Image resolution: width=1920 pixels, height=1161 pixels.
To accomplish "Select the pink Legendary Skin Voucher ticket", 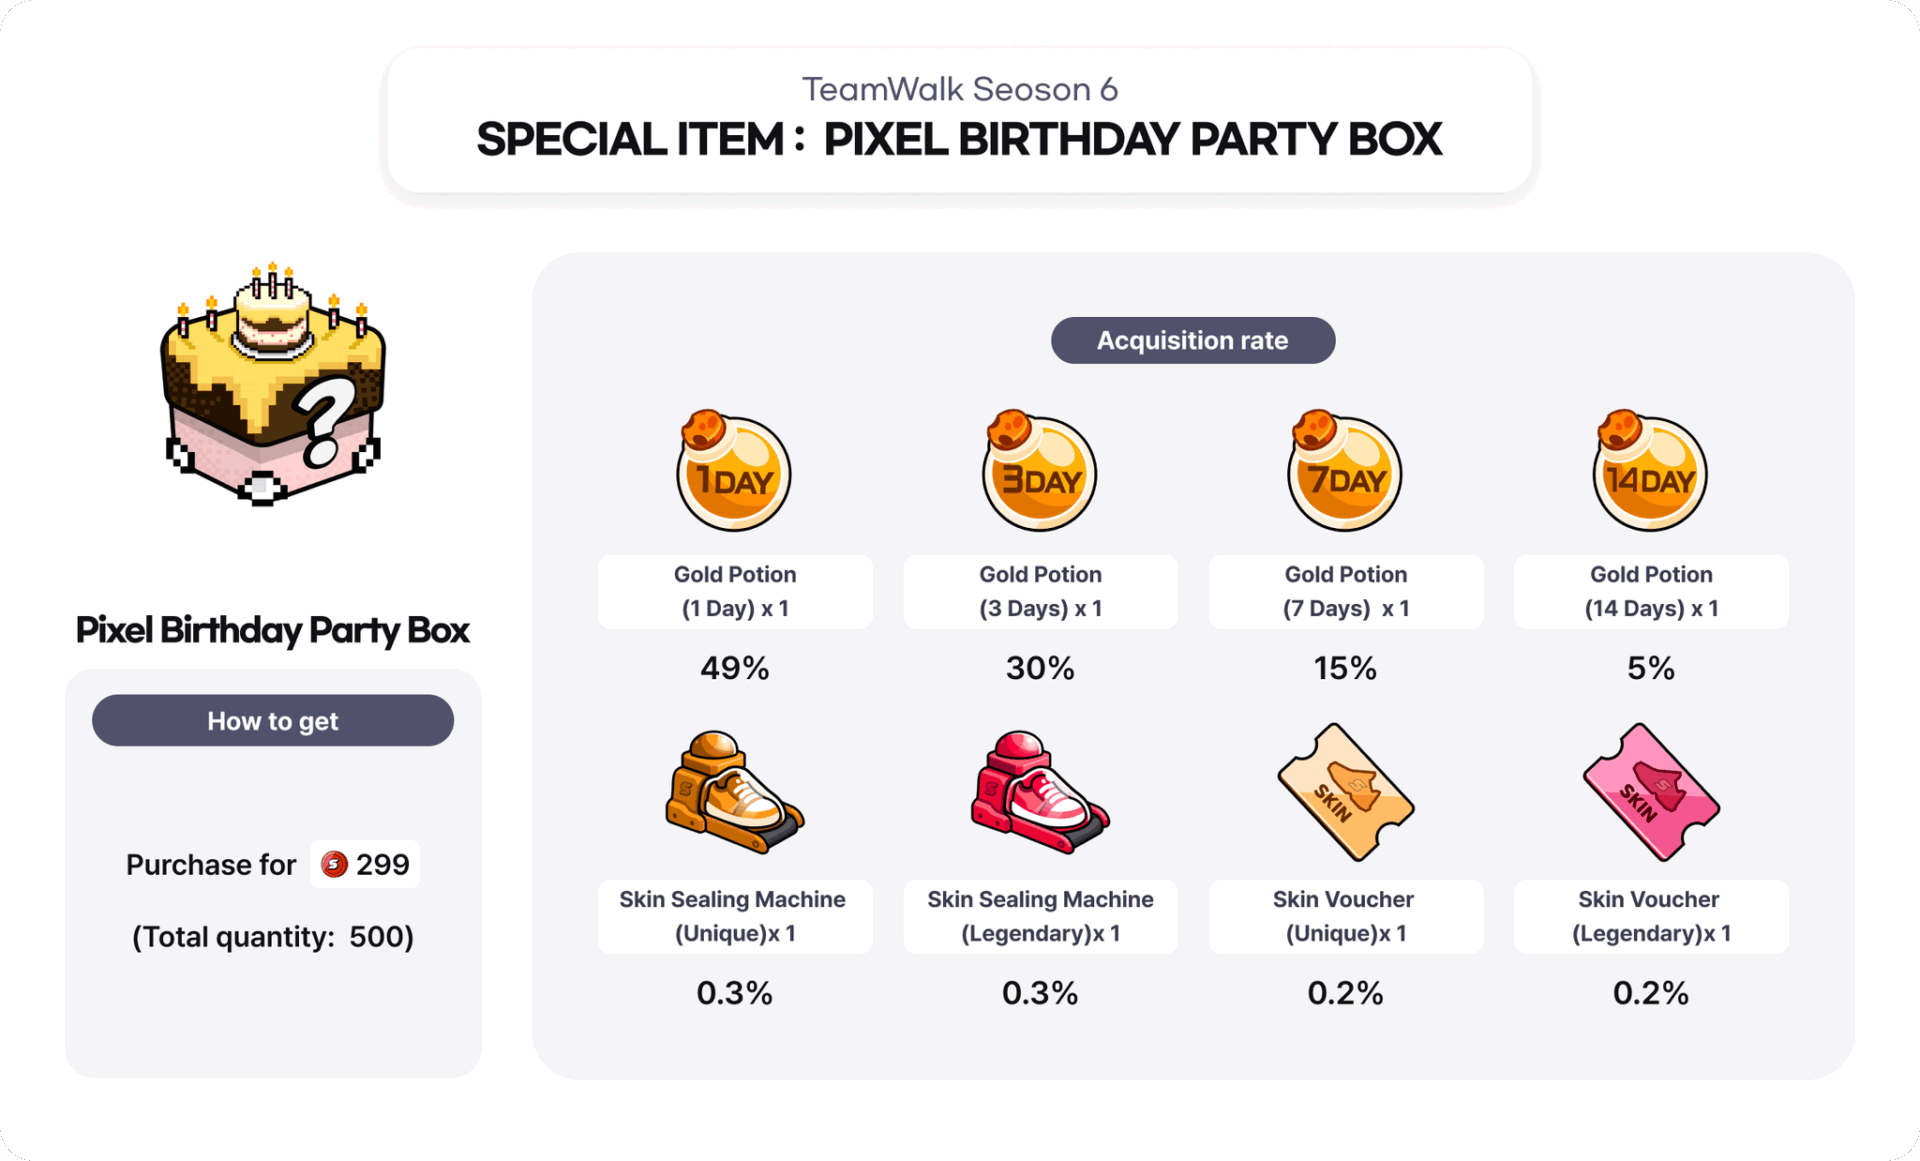I will tap(1650, 792).
